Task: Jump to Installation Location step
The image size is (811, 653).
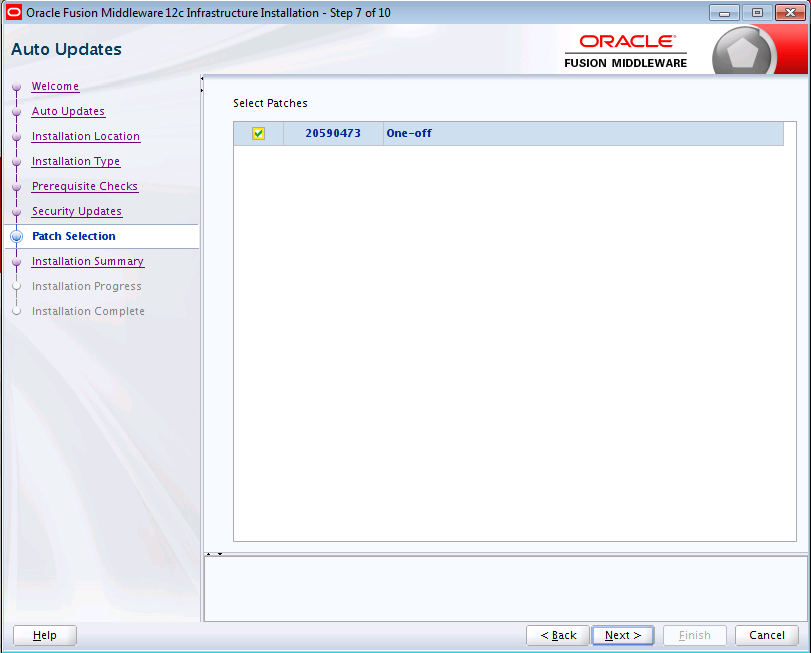Action: pos(86,136)
